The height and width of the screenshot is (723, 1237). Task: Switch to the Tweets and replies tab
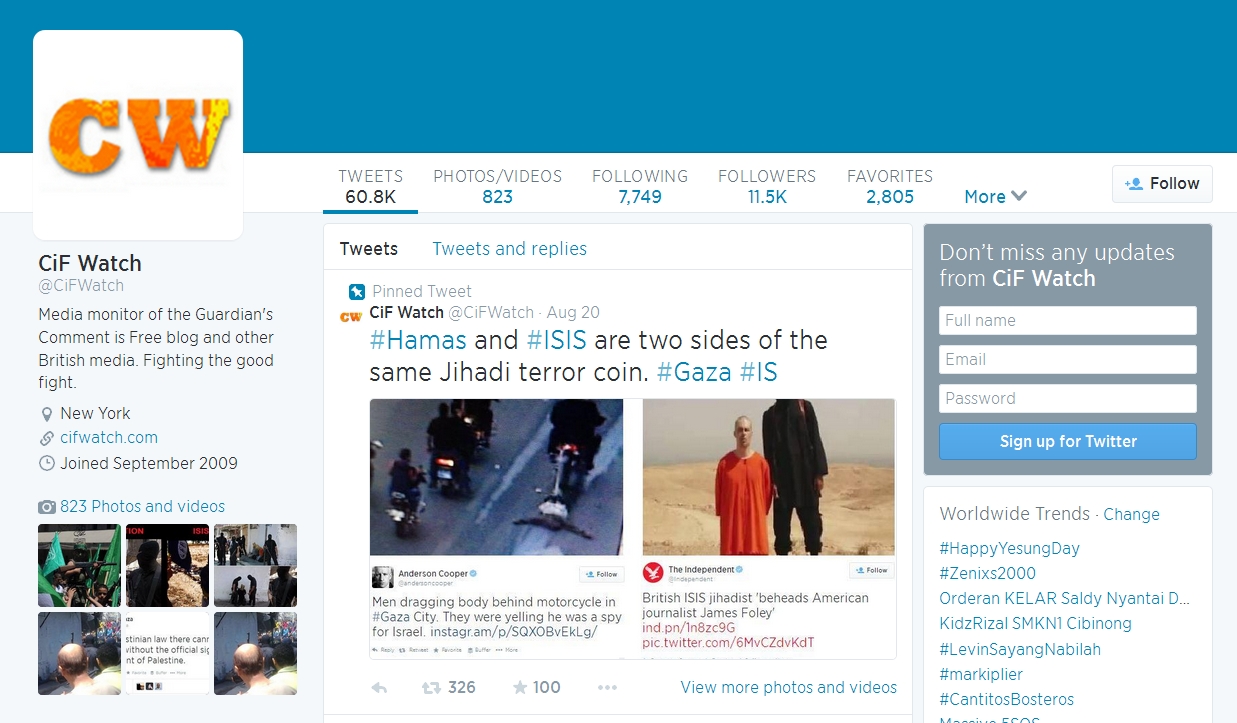(x=509, y=249)
